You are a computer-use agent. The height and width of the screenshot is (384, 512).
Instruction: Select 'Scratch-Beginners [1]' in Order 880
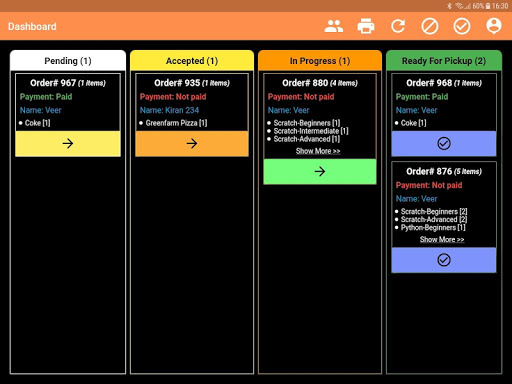pyautogui.click(x=307, y=123)
